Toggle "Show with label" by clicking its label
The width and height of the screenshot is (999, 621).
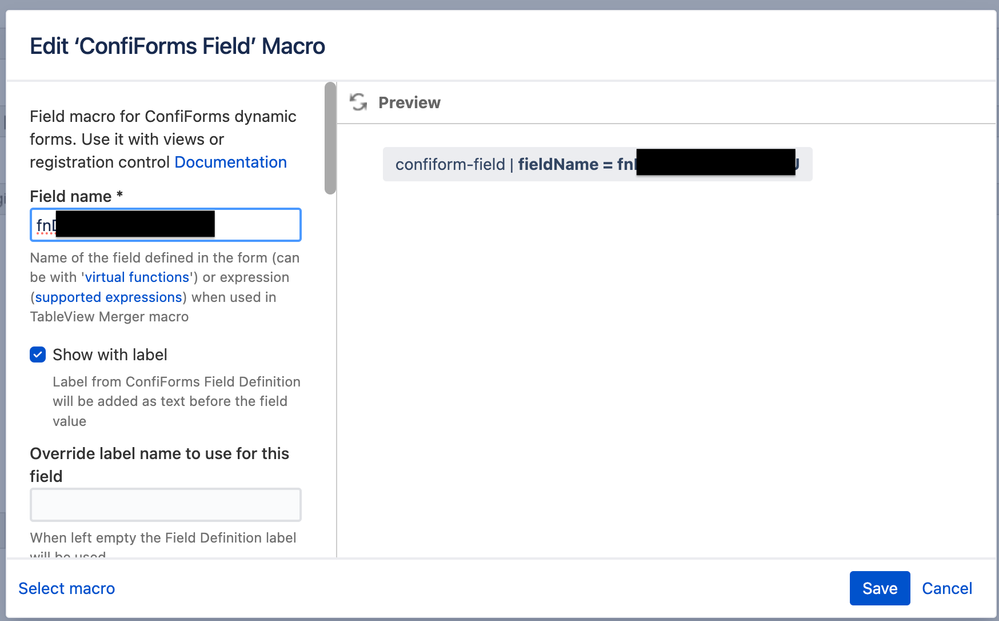pyautogui.click(x=110, y=354)
